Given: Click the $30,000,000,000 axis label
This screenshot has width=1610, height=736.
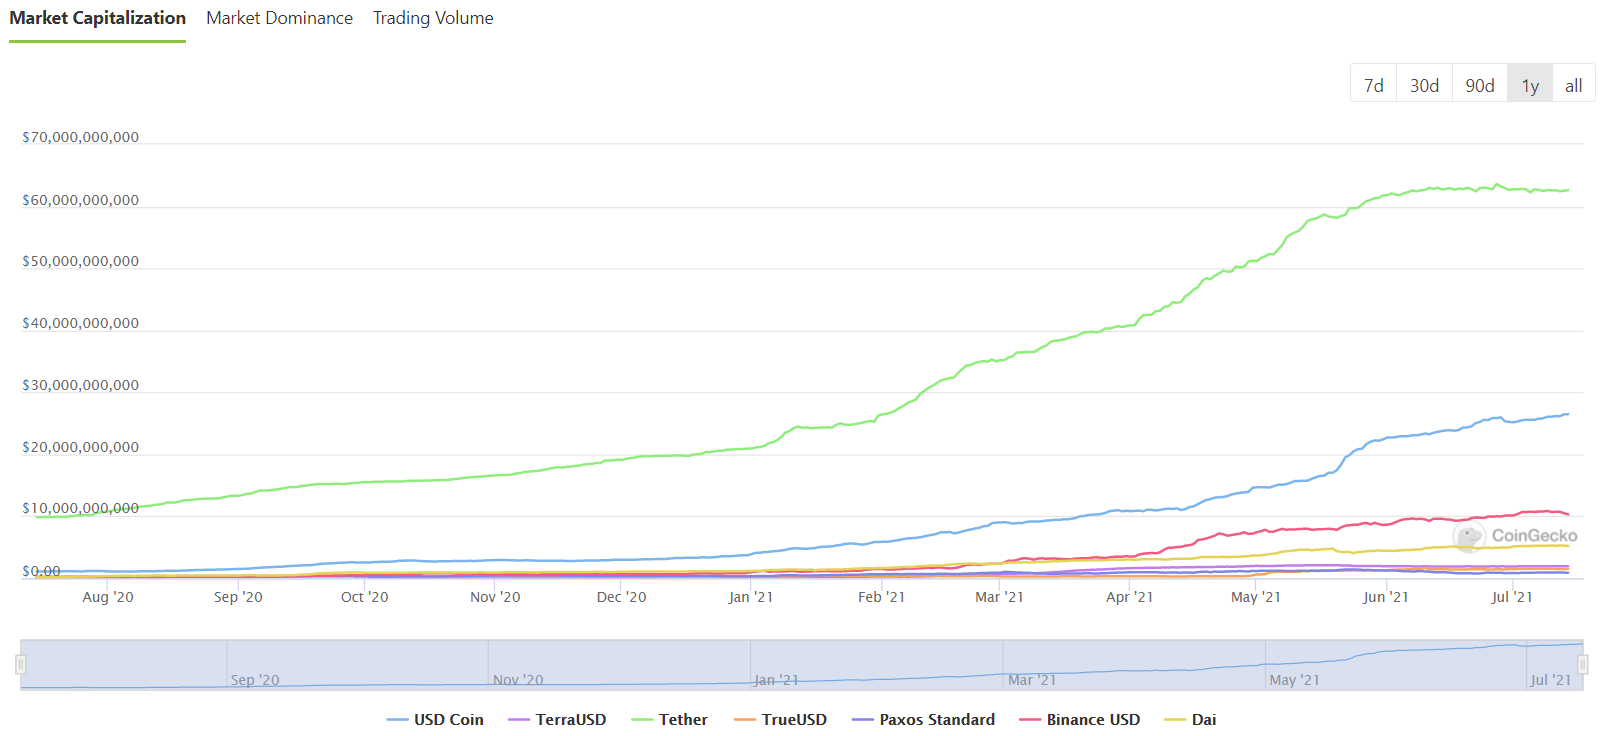Looking at the screenshot, I should [81, 385].
